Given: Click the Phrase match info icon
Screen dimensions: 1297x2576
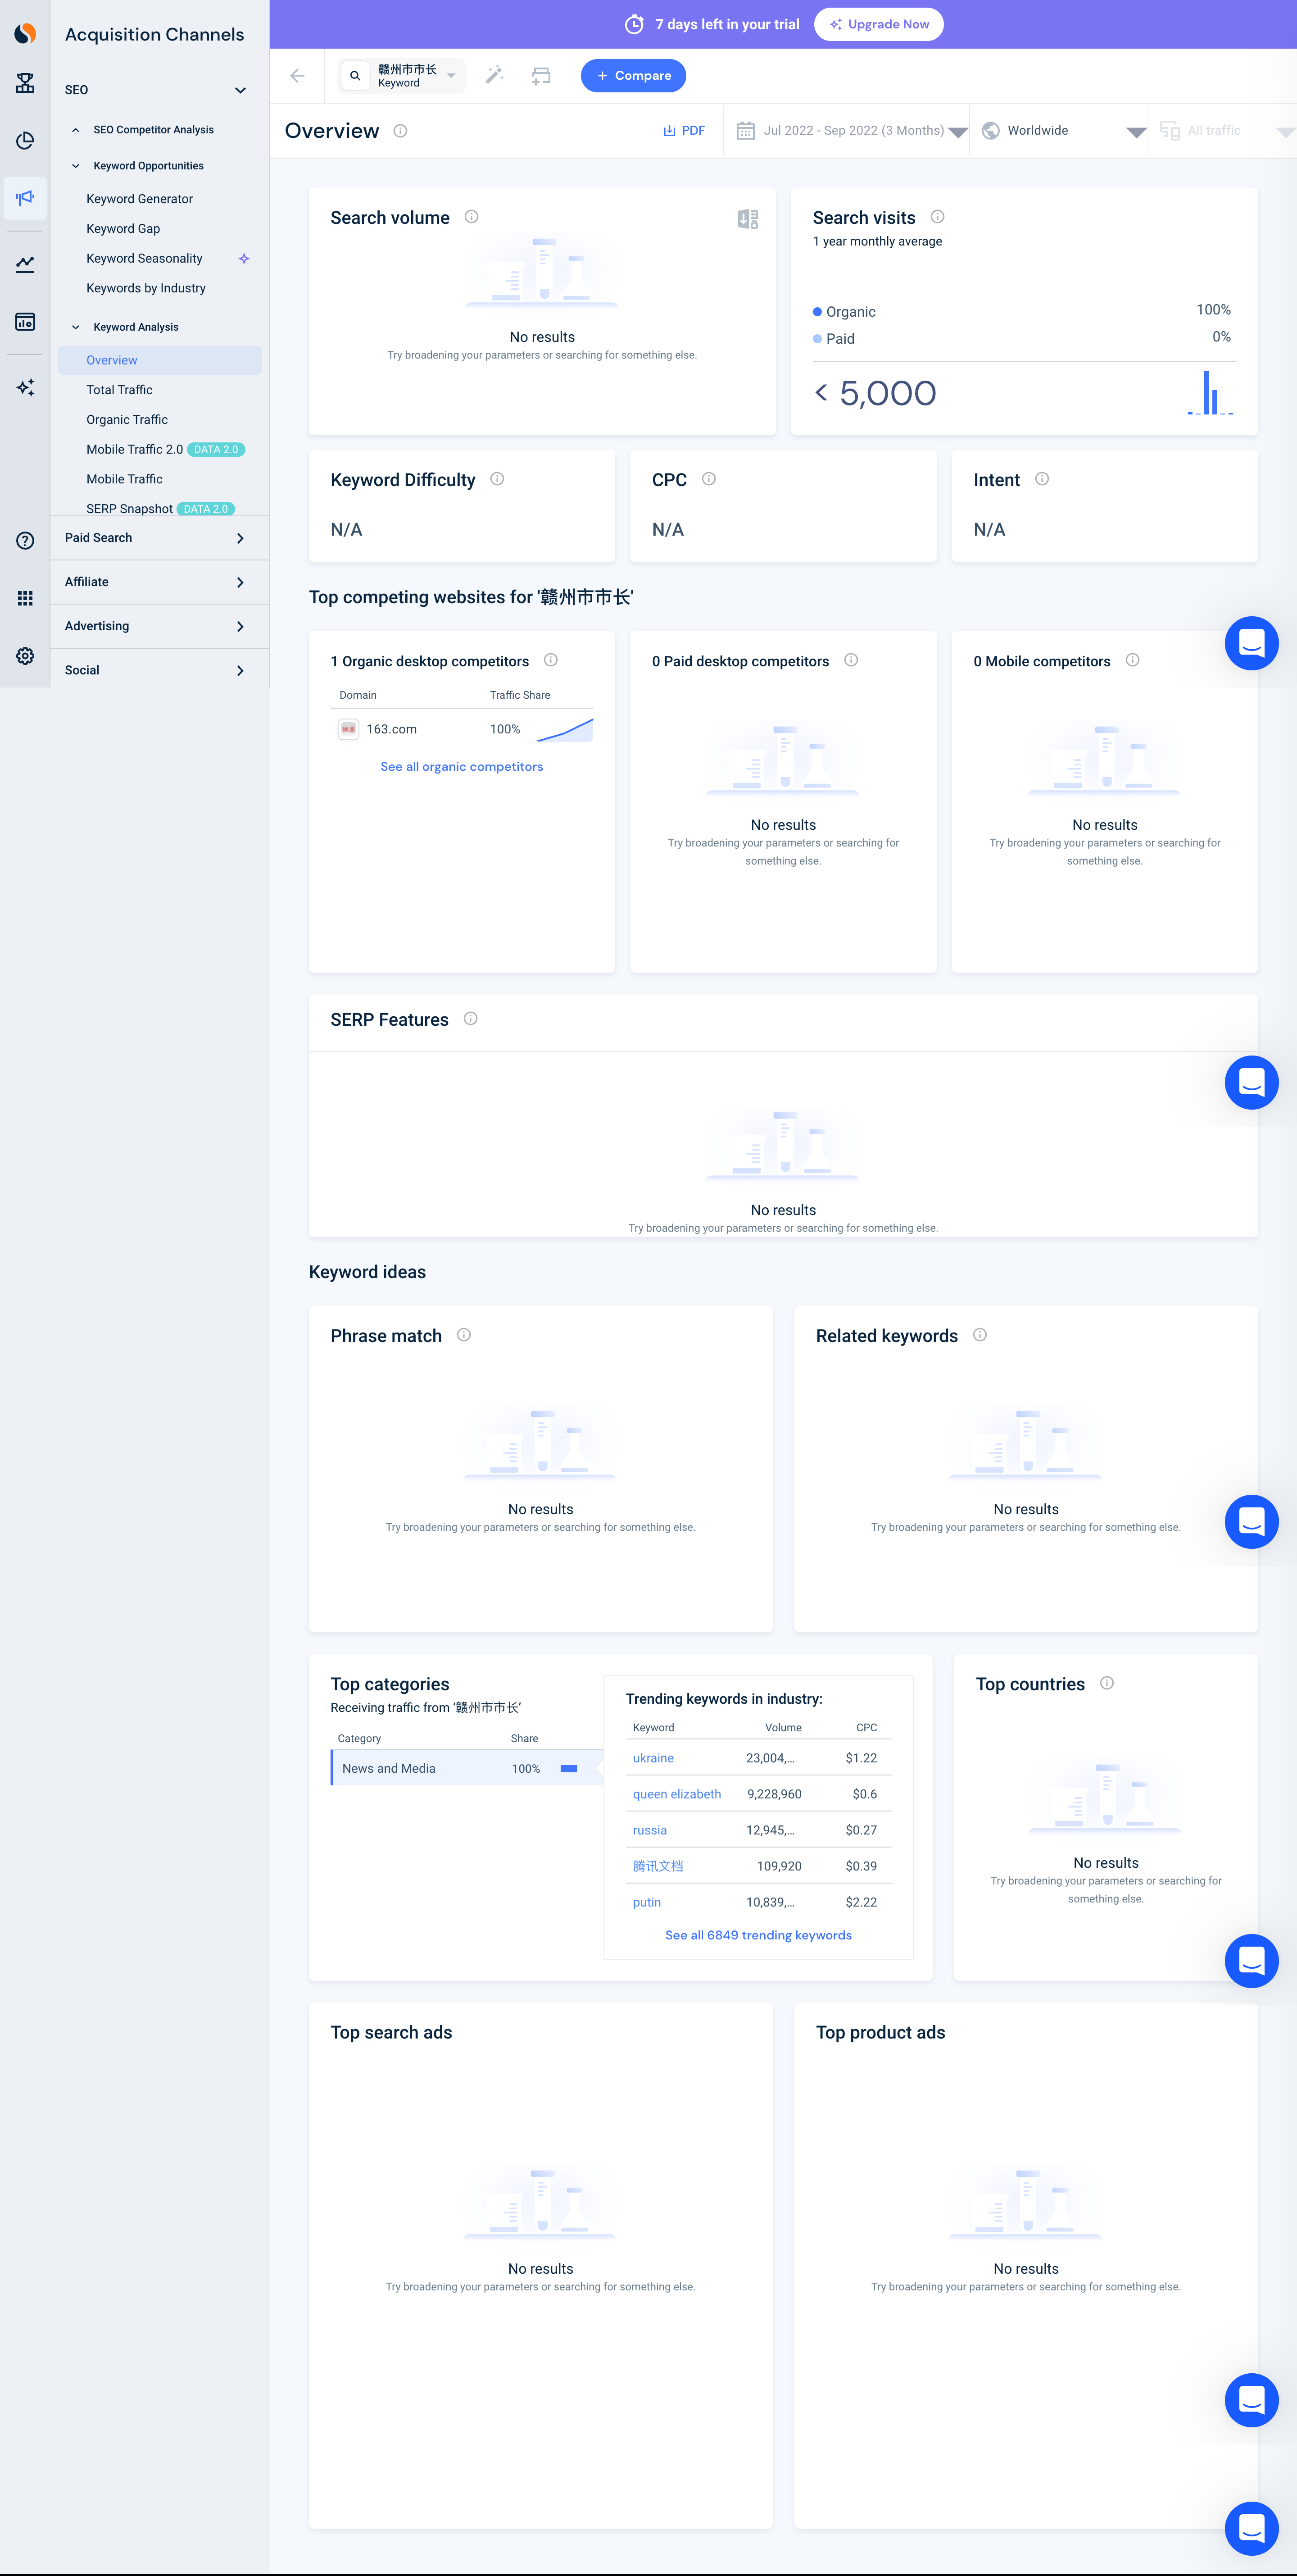Looking at the screenshot, I should (x=464, y=1335).
